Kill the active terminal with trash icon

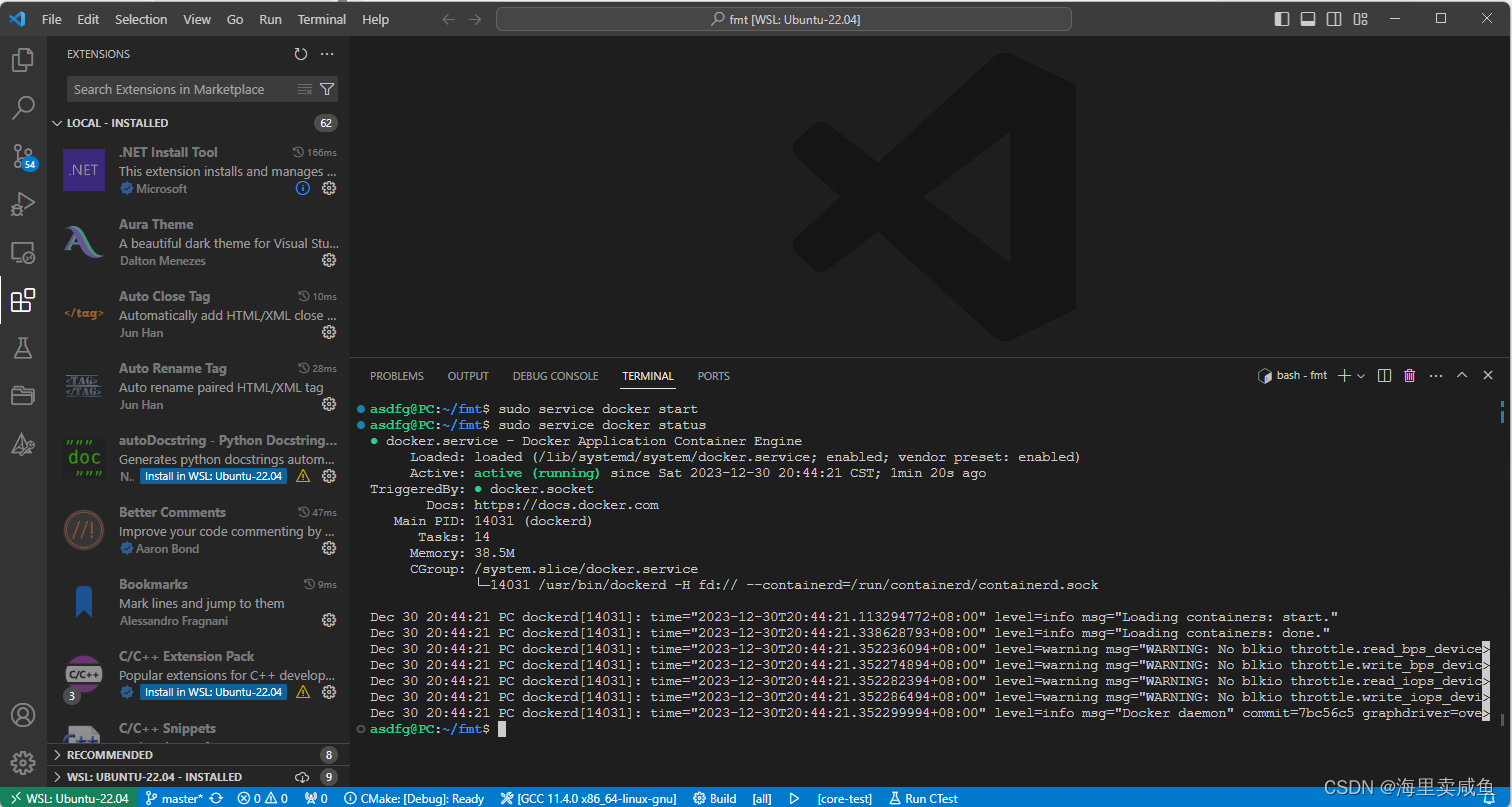click(x=1409, y=375)
